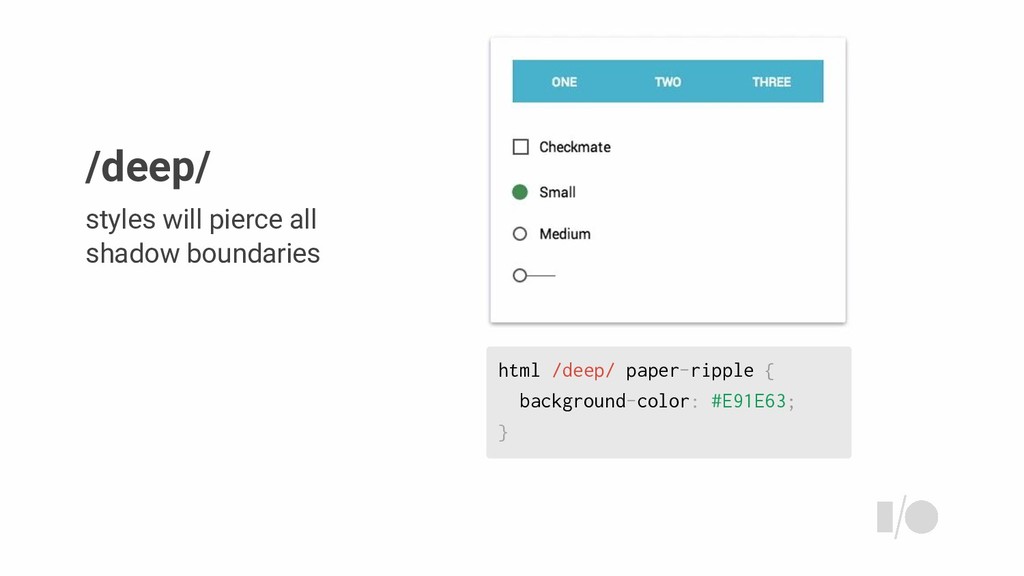The height and width of the screenshot is (576, 1024).
Task: Switch to the TWO tab
Action: click(x=667, y=82)
